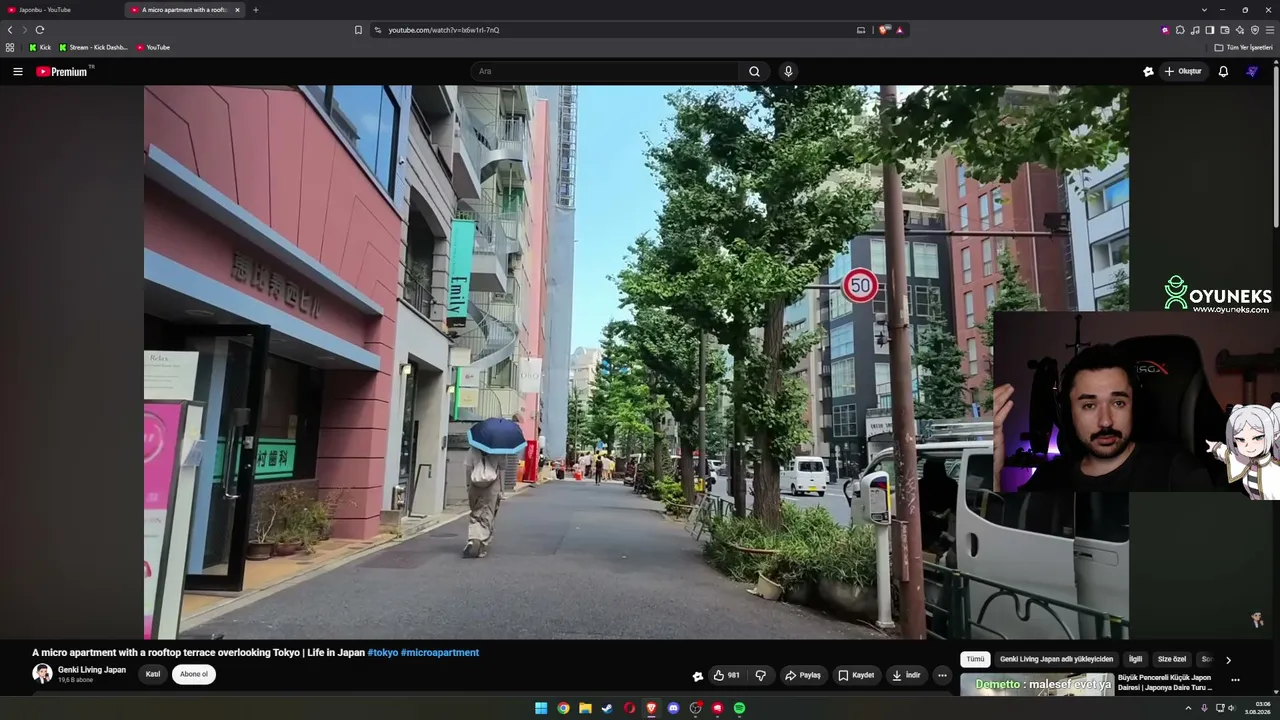1280x720 pixels.
Task: Focus the YouTube search field Ara
Action: 605,71
